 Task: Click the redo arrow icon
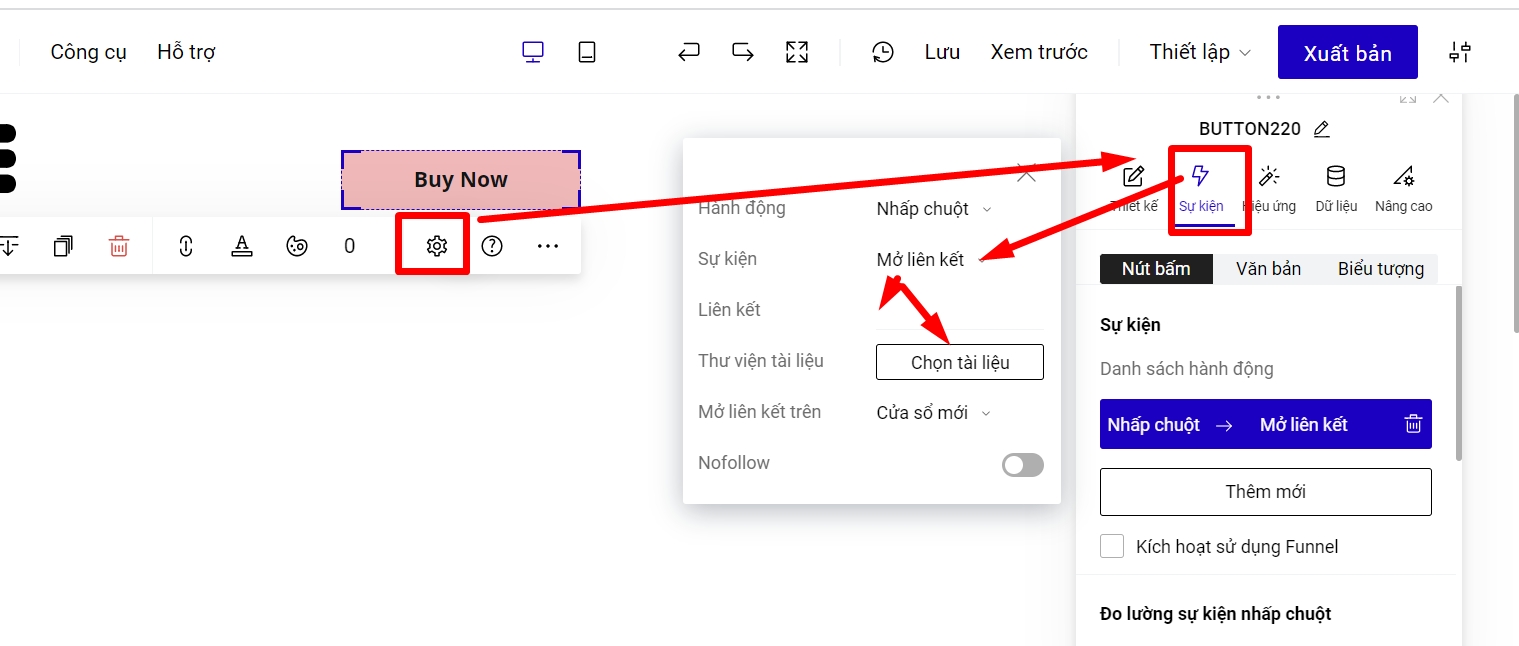pyautogui.click(x=743, y=52)
